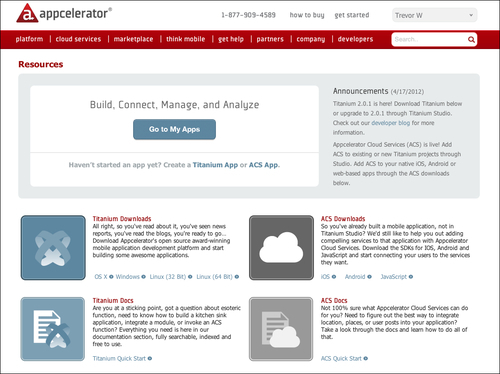
Task: Download Titanium for OS X
Action: 101,277
